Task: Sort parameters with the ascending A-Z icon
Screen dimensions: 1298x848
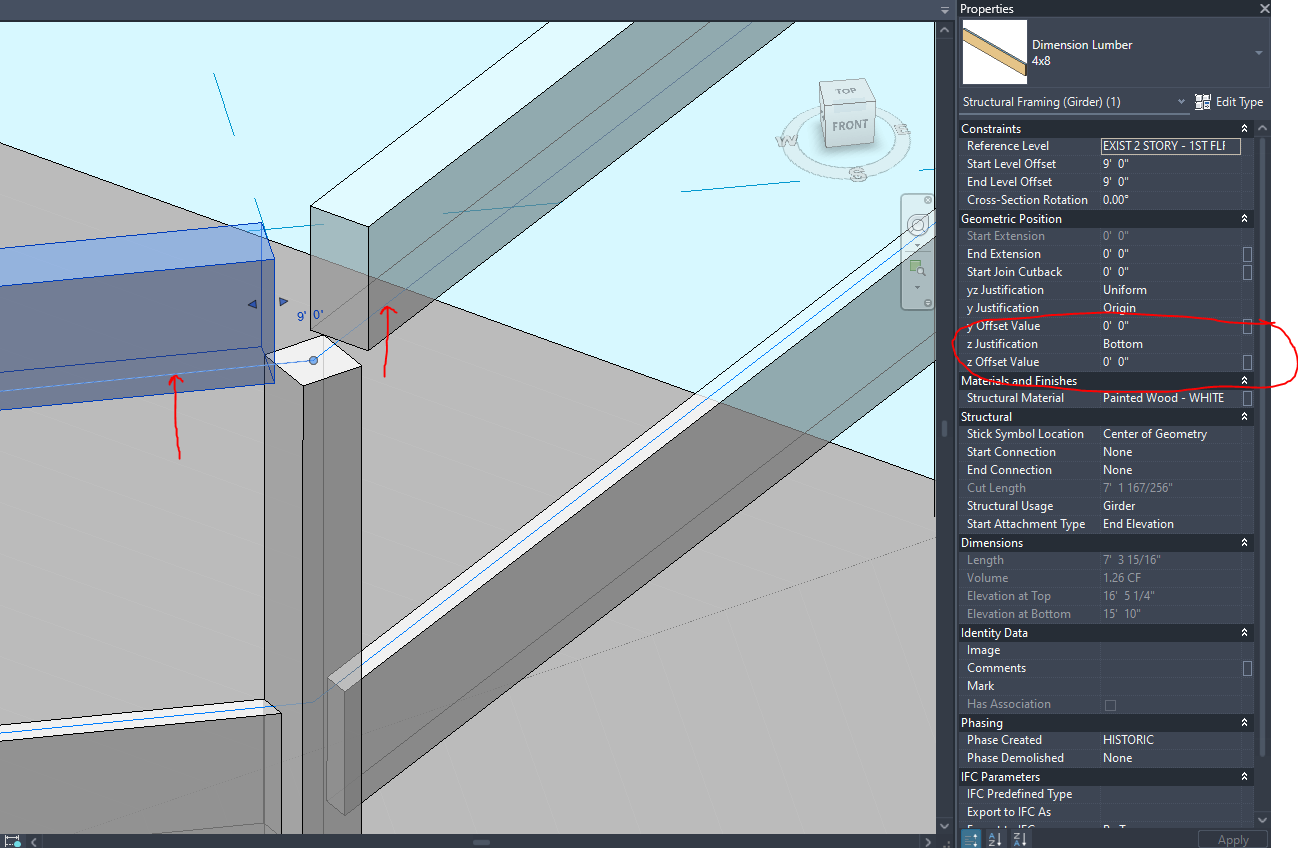Action: (995, 838)
